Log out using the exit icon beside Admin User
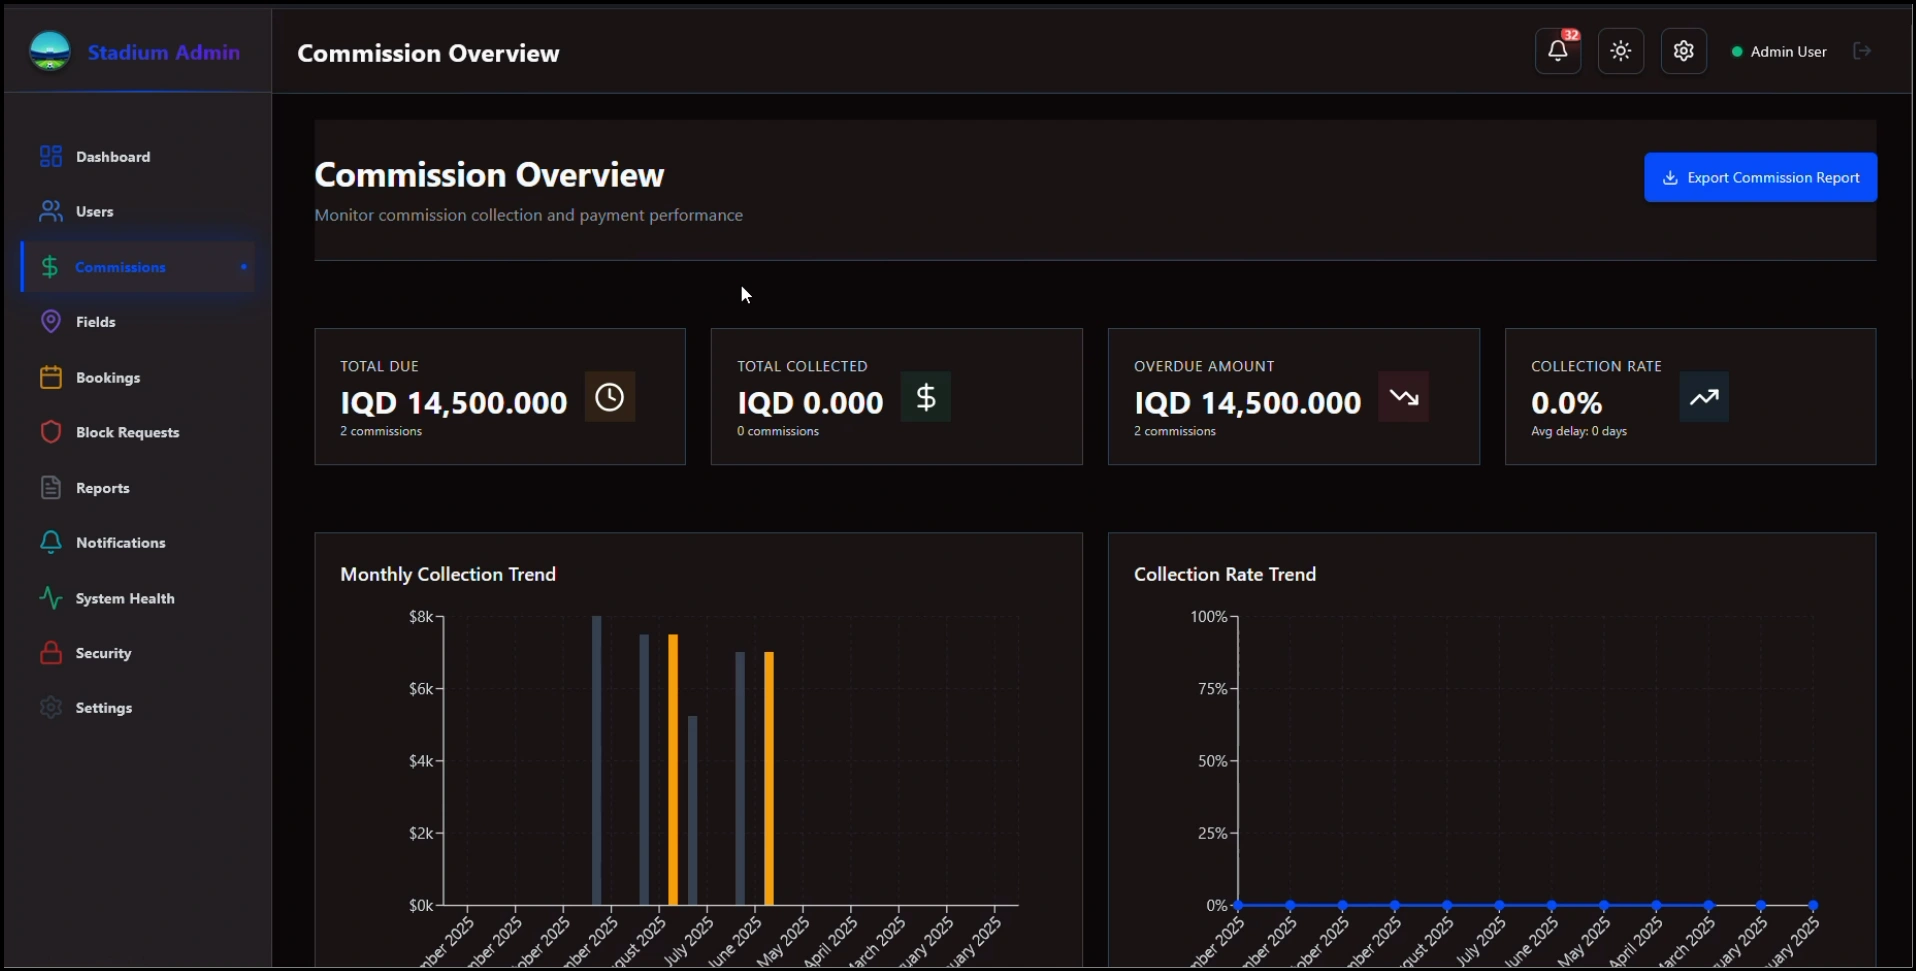 point(1862,50)
